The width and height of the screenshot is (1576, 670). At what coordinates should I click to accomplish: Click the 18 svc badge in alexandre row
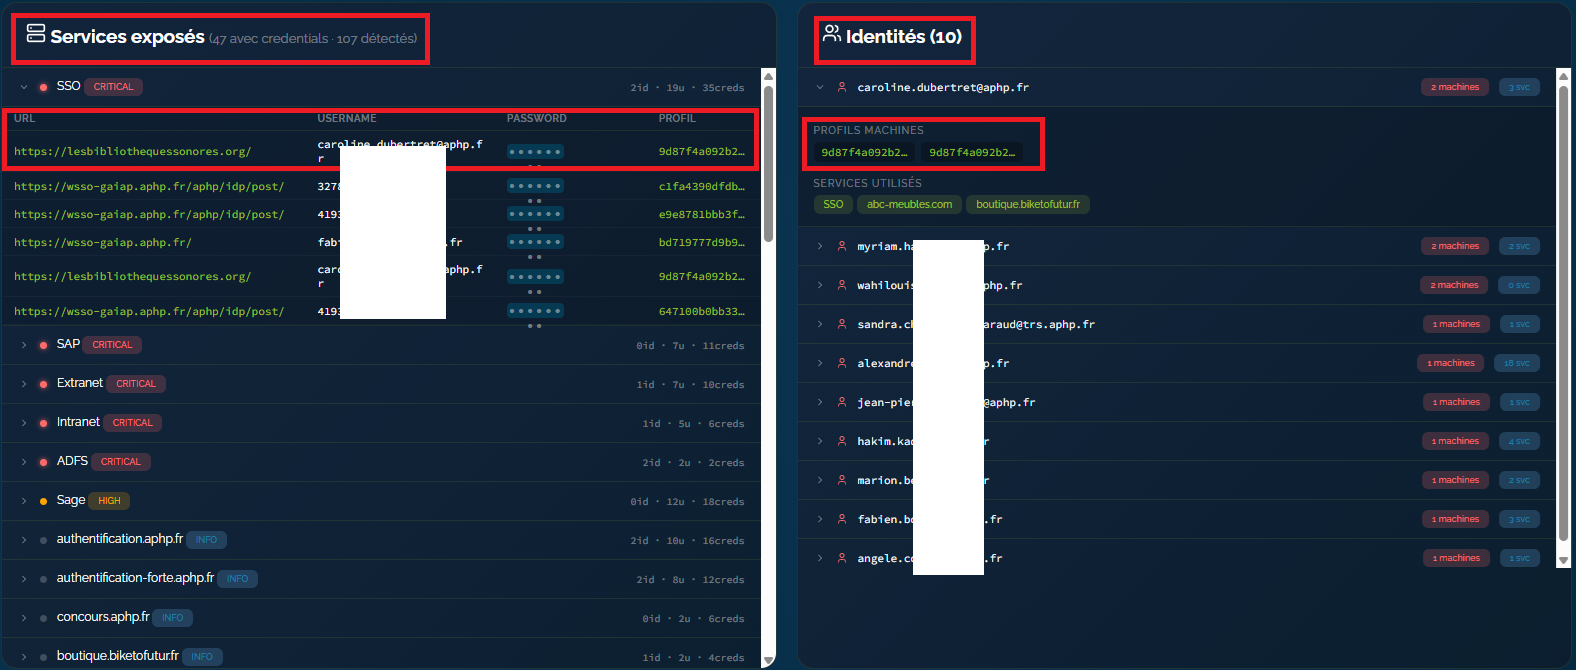(x=1516, y=363)
